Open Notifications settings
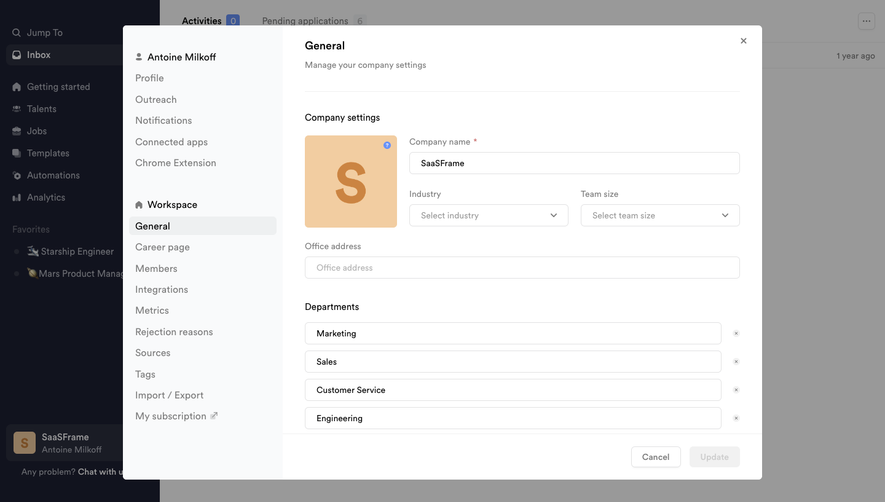Viewport: 885px width, 502px height. [164, 120]
